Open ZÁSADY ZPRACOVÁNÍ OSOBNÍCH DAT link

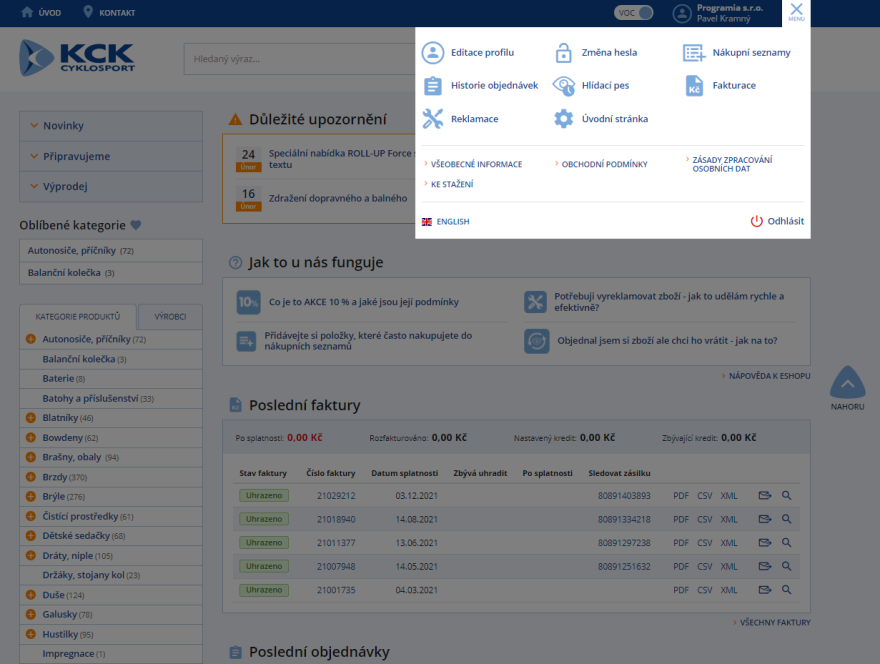click(732, 164)
